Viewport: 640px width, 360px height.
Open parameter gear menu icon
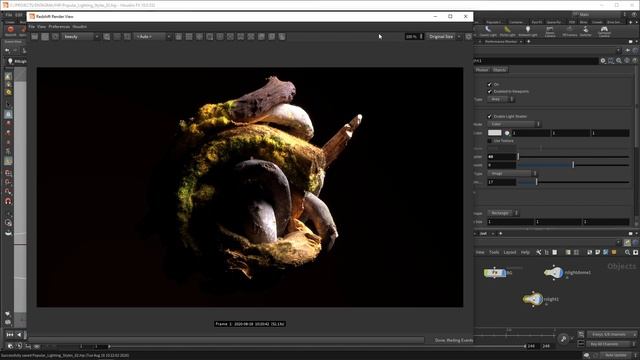coord(603,61)
